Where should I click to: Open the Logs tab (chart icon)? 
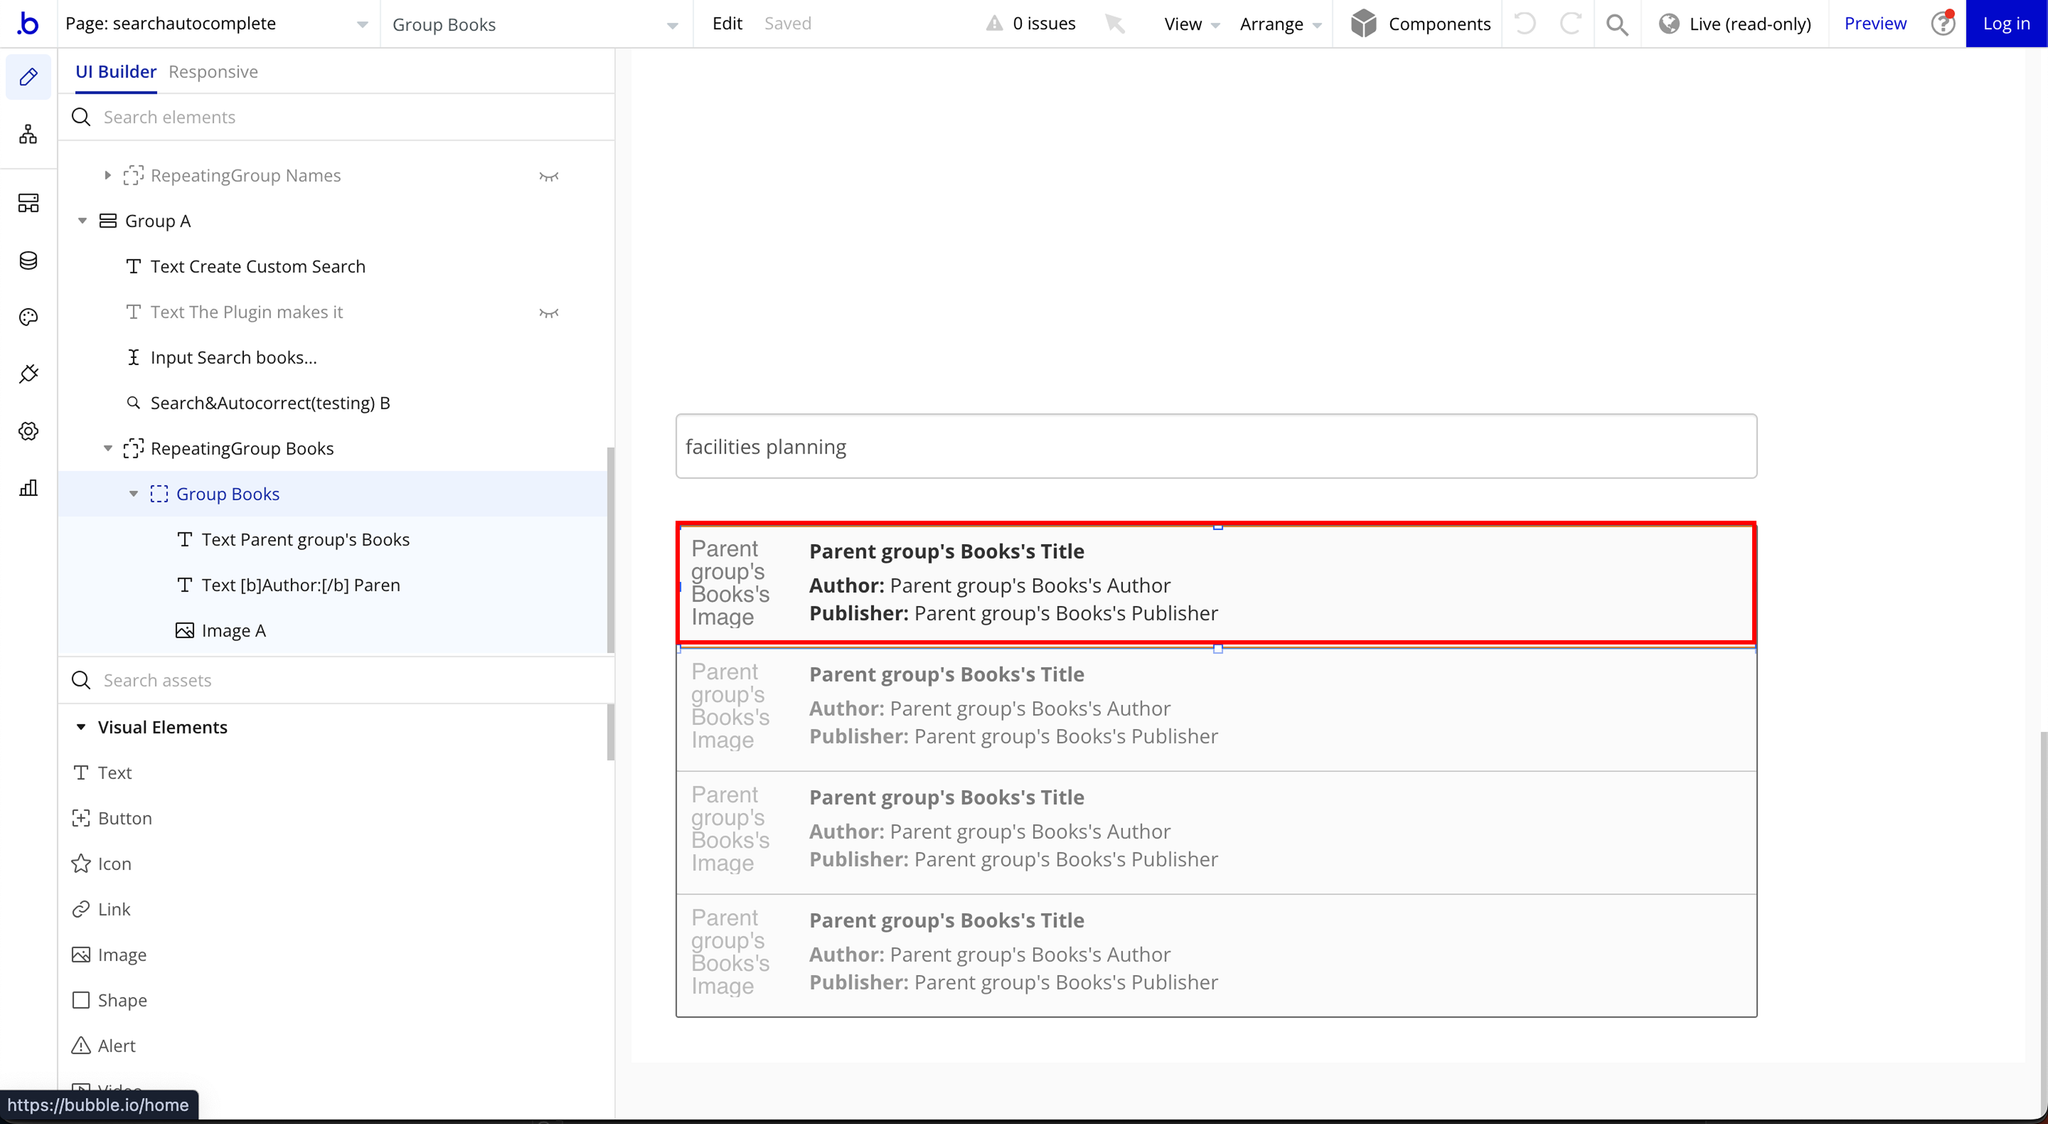pos(28,488)
